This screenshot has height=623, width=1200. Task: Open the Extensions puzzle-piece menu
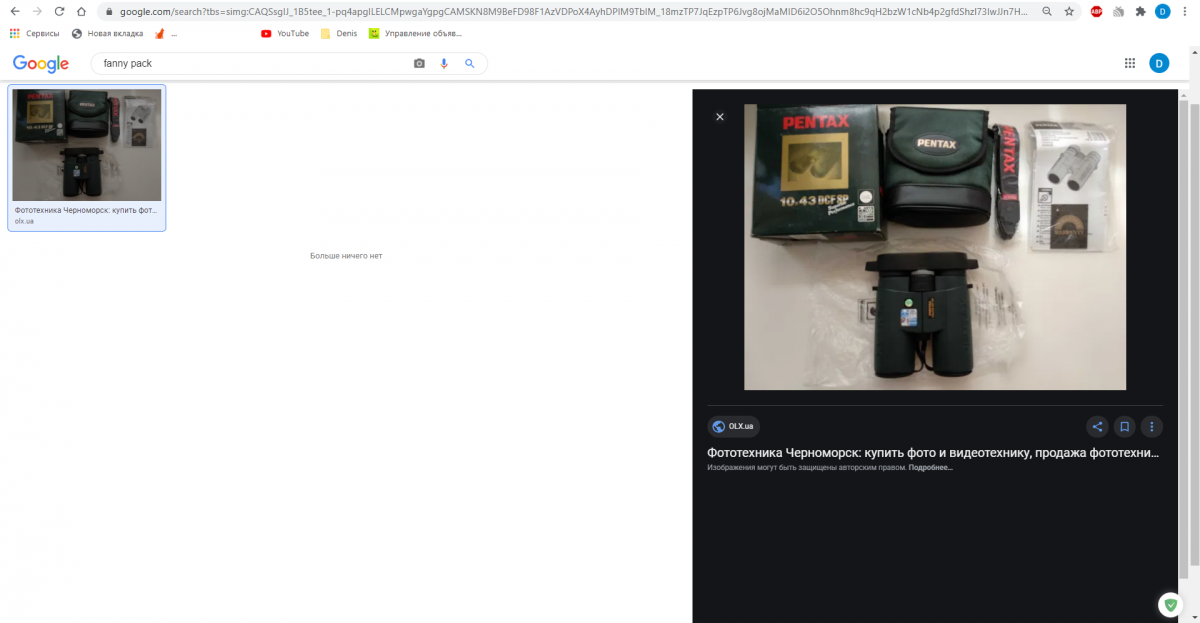(1140, 11)
